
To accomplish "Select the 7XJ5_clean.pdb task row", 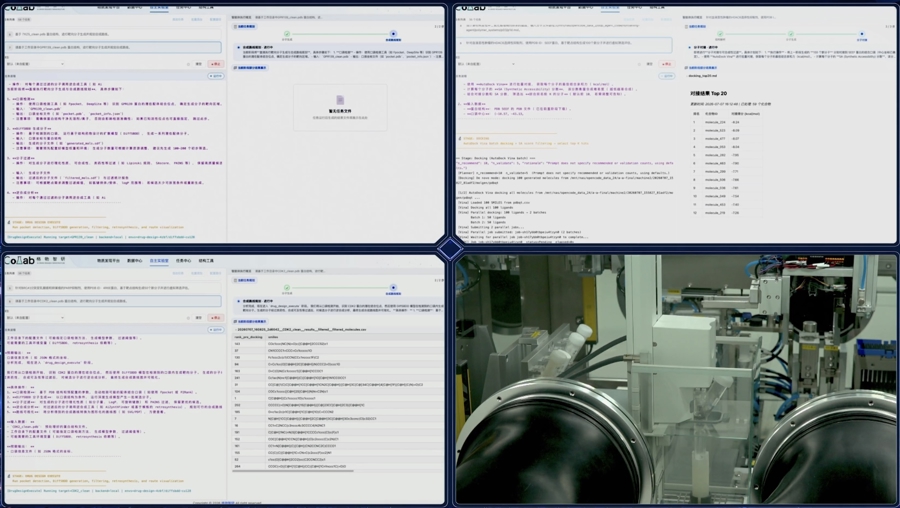I will coord(113,34).
